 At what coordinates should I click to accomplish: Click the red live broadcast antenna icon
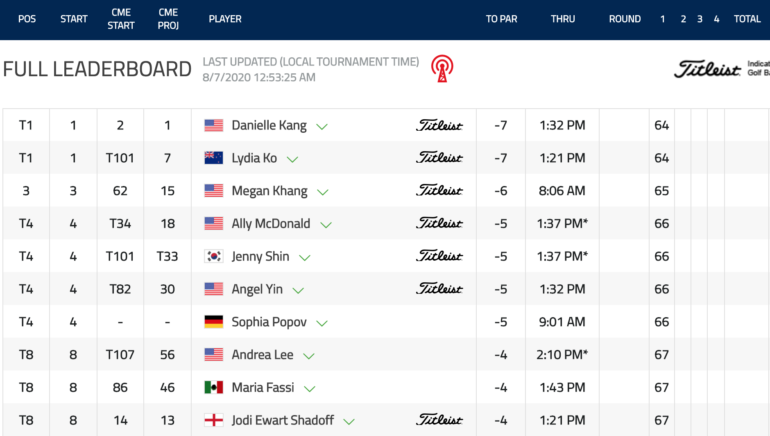442,68
